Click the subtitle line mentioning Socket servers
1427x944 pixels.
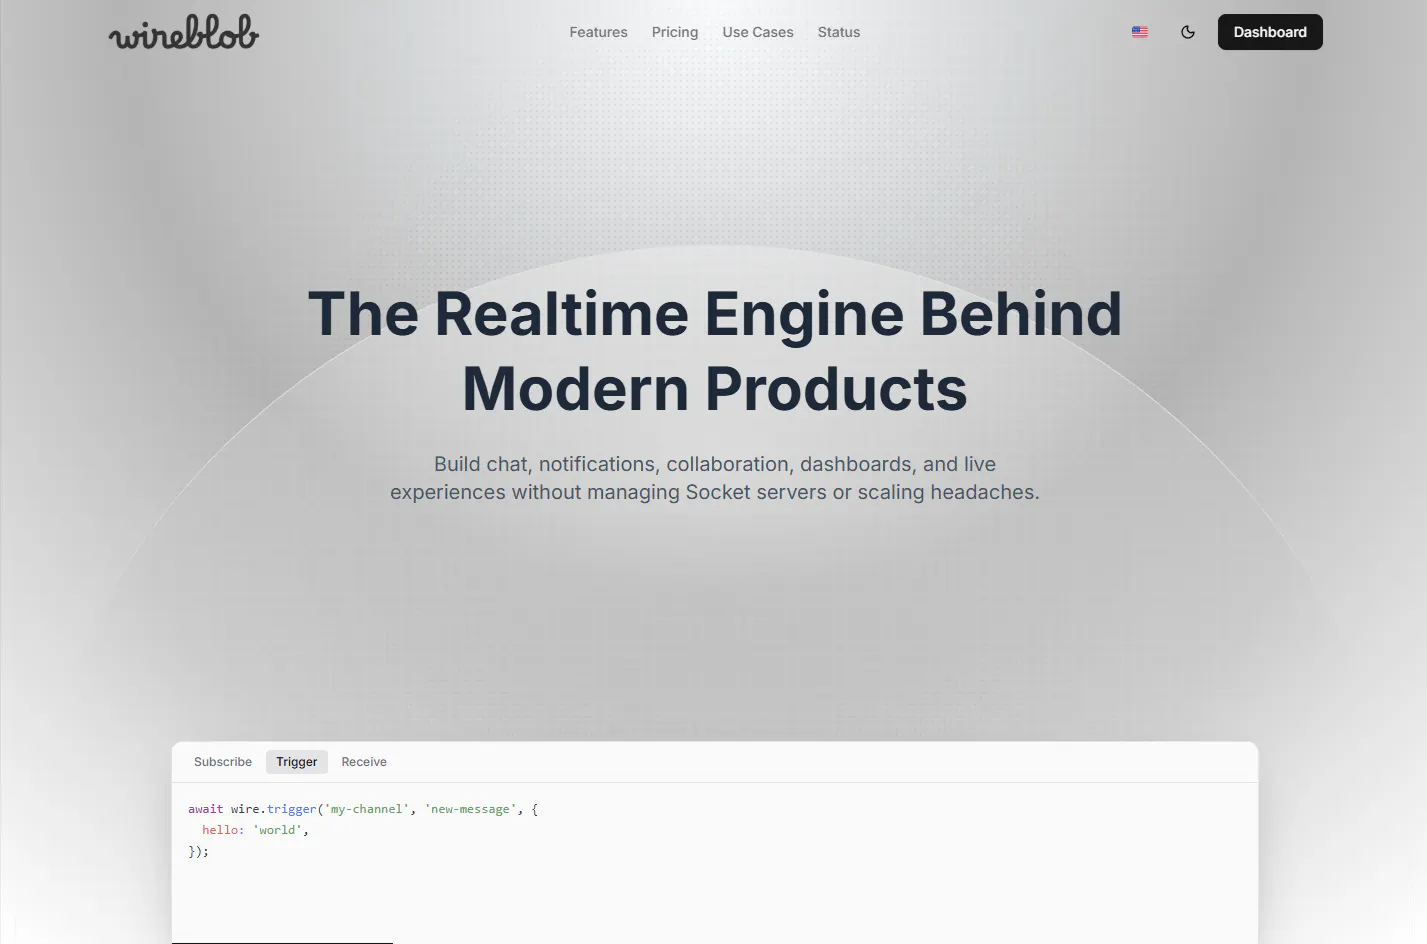click(x=714, y=492)
